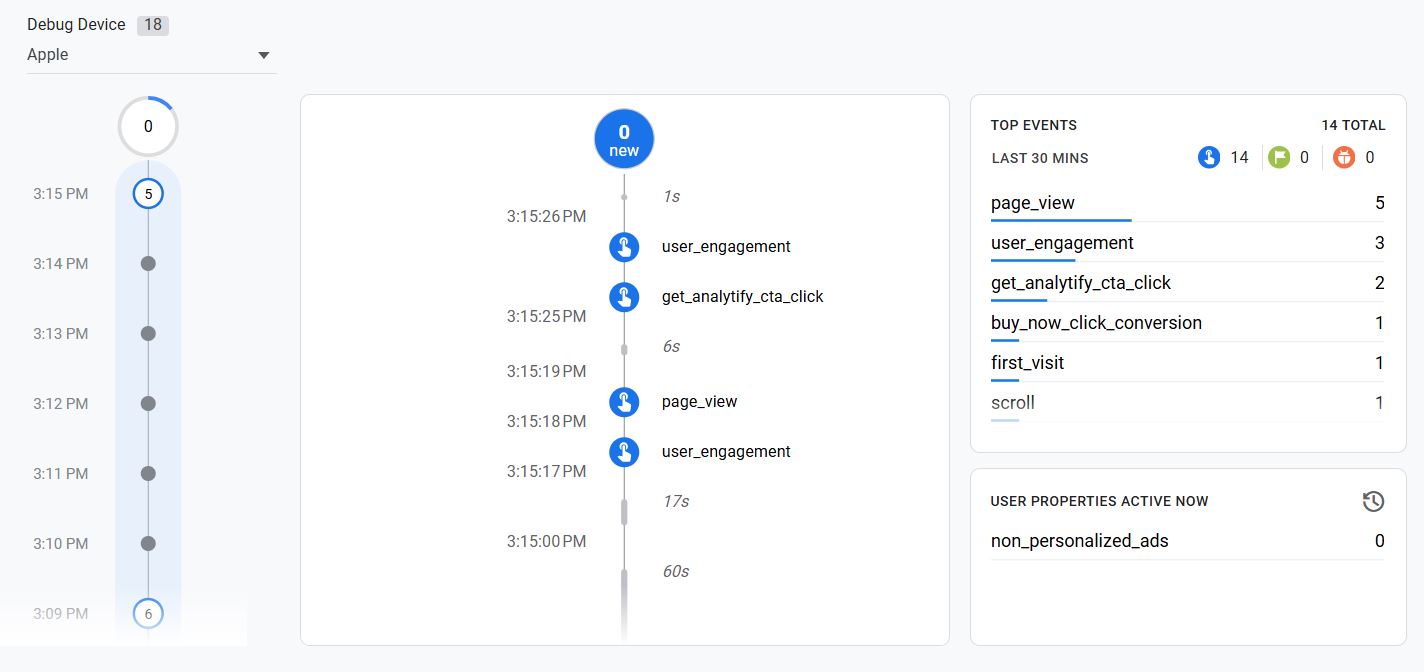
Task: Open the user properties history icon
Action: tap(1373, 501)
